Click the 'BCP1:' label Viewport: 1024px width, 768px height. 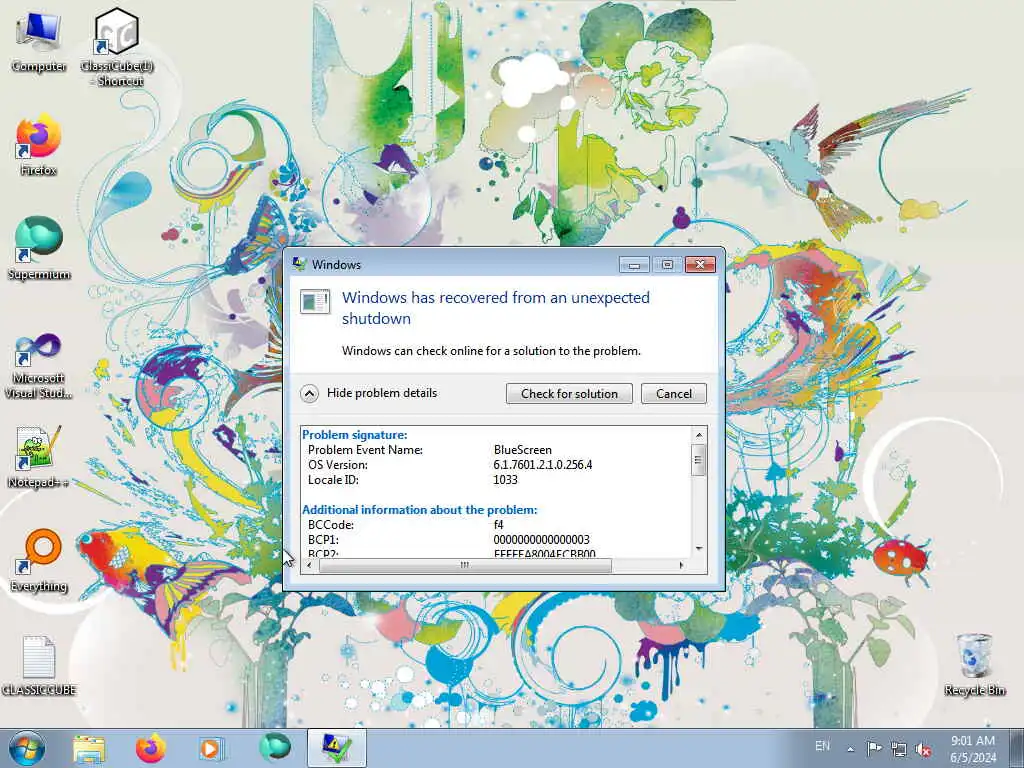tap(323, 540)
